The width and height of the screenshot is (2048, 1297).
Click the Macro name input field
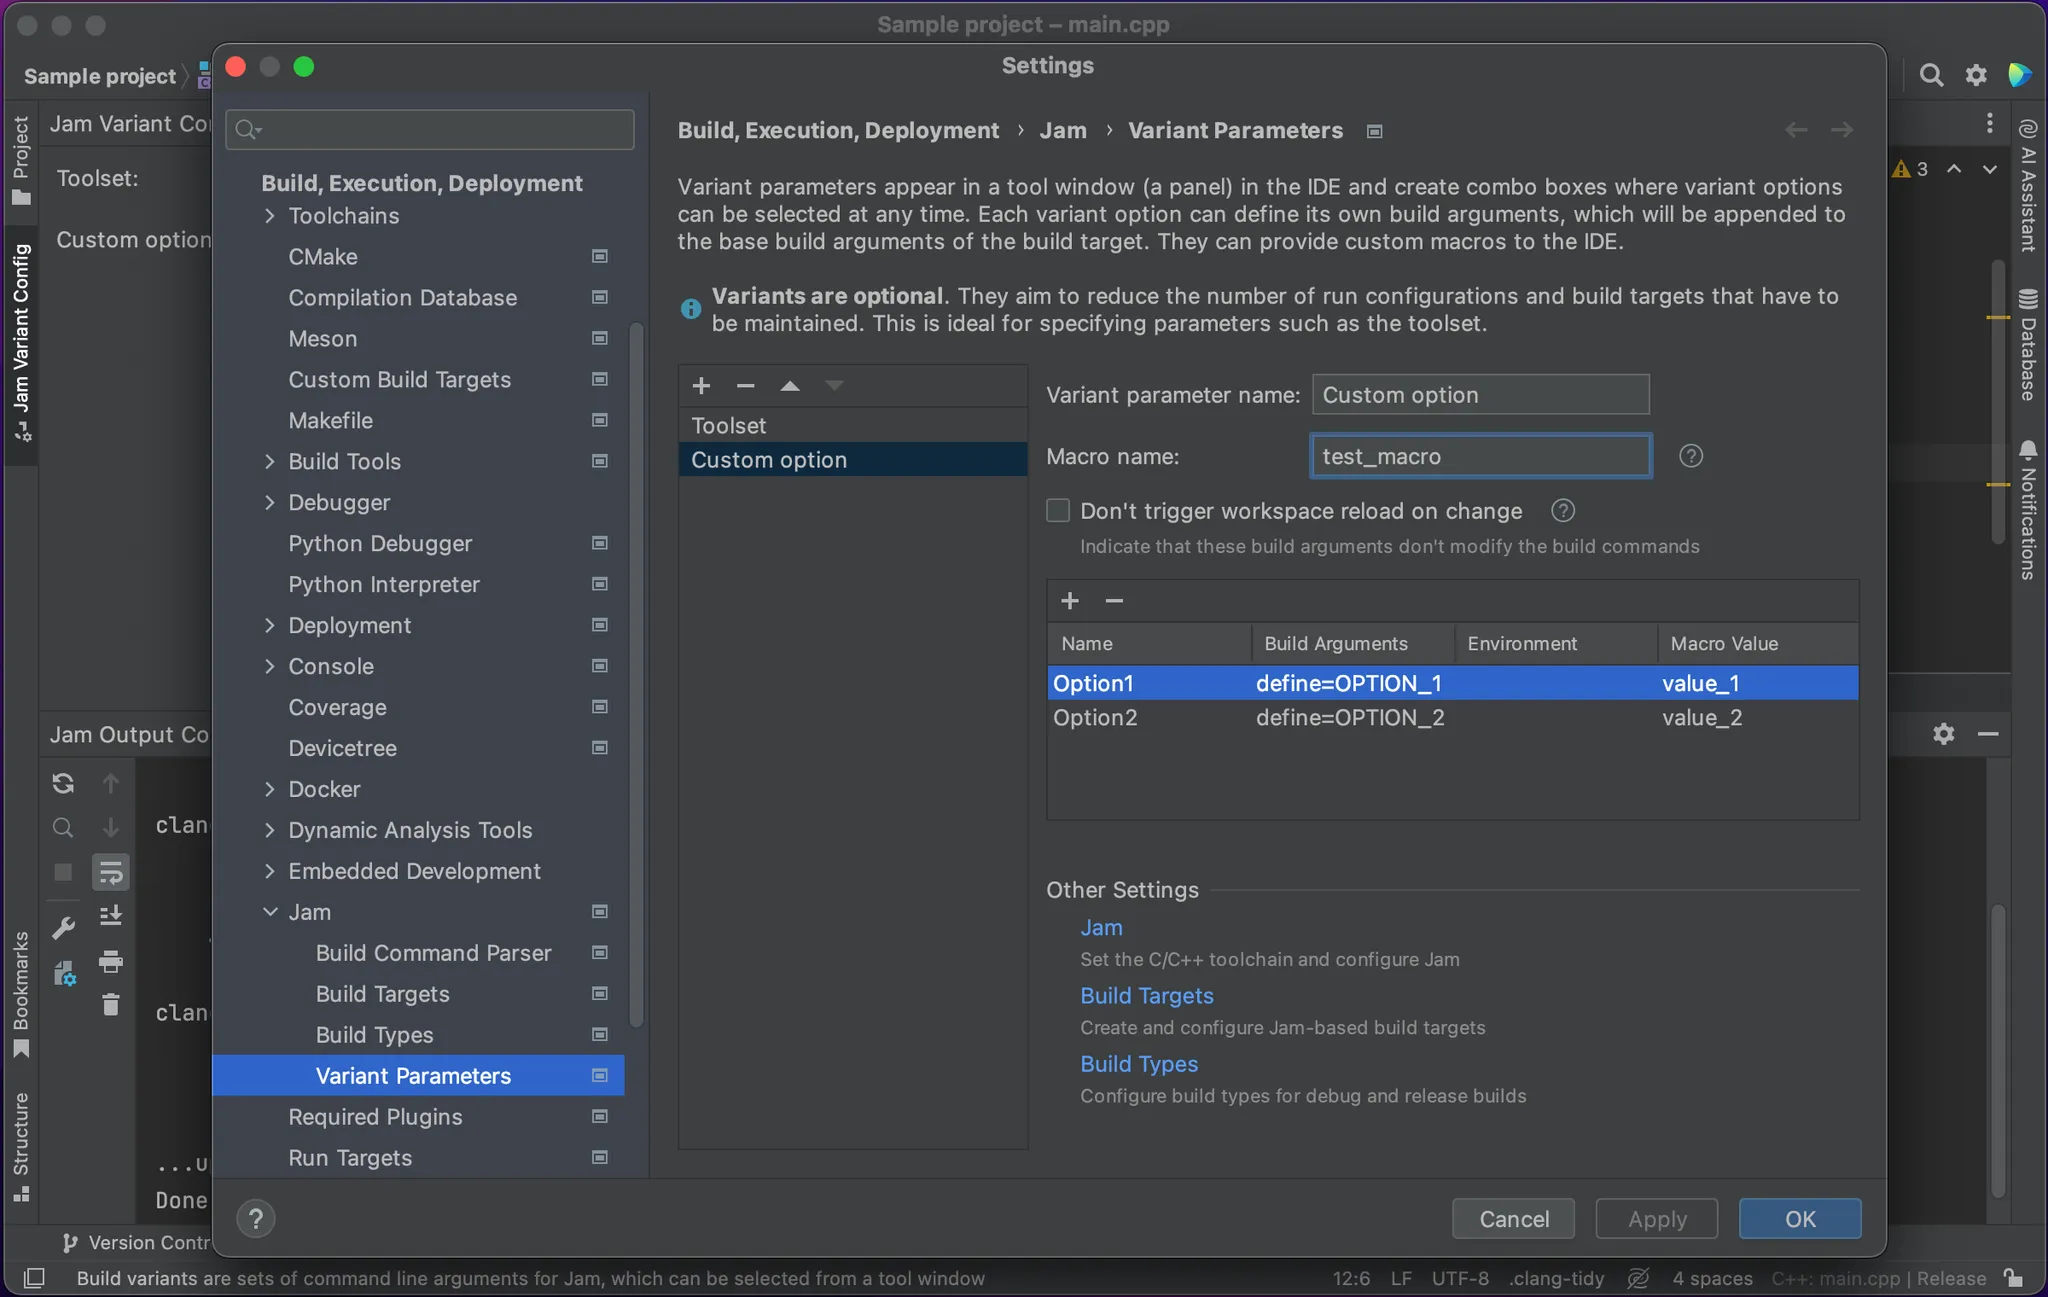point(1480,456)
